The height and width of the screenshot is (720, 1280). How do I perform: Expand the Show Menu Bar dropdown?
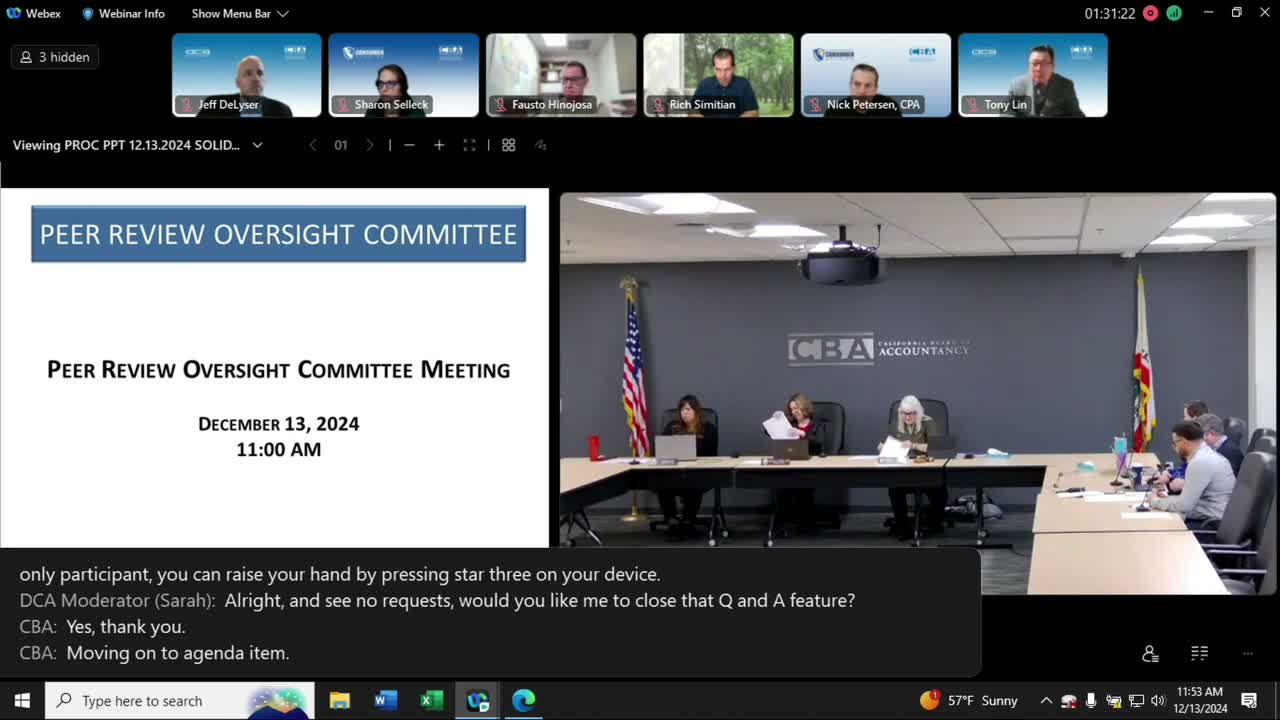click(240, 13)
